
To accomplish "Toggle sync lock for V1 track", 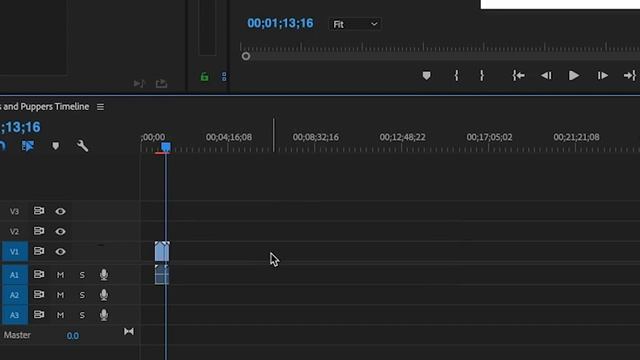I will 39,251.
